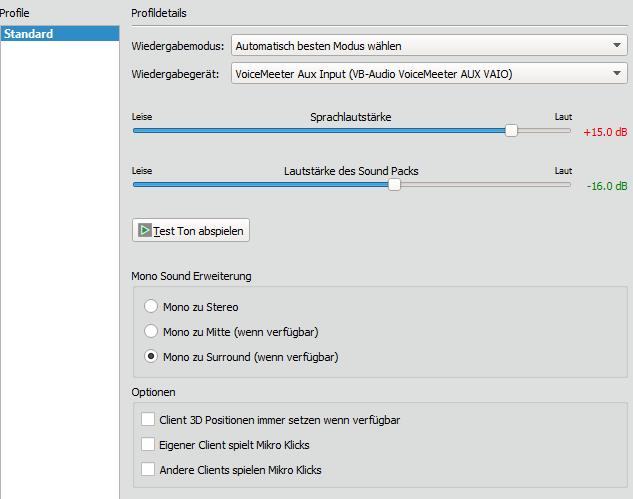This screenshot has width=633, height=499.
Task: Enable Client 3D Positionen immer setzen
Action: 148,420
